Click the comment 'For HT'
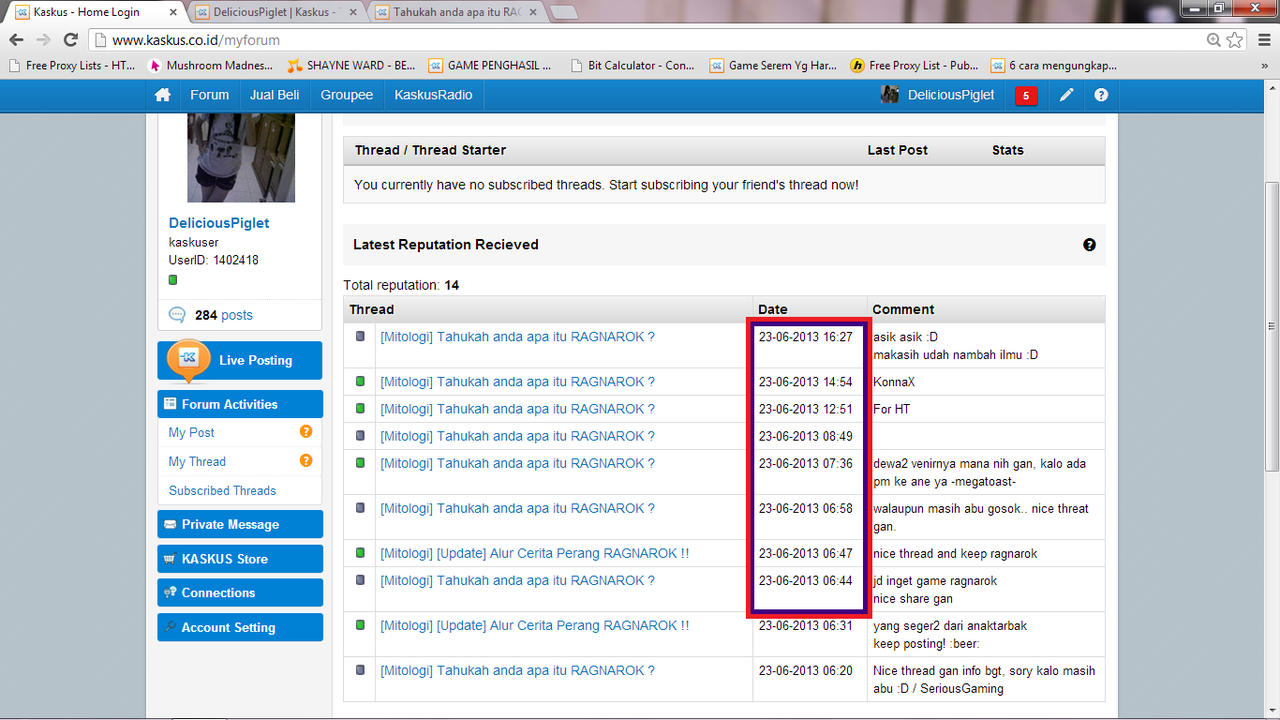The width and height of the screenshot is (1280, 720). [x=892, y=409]
